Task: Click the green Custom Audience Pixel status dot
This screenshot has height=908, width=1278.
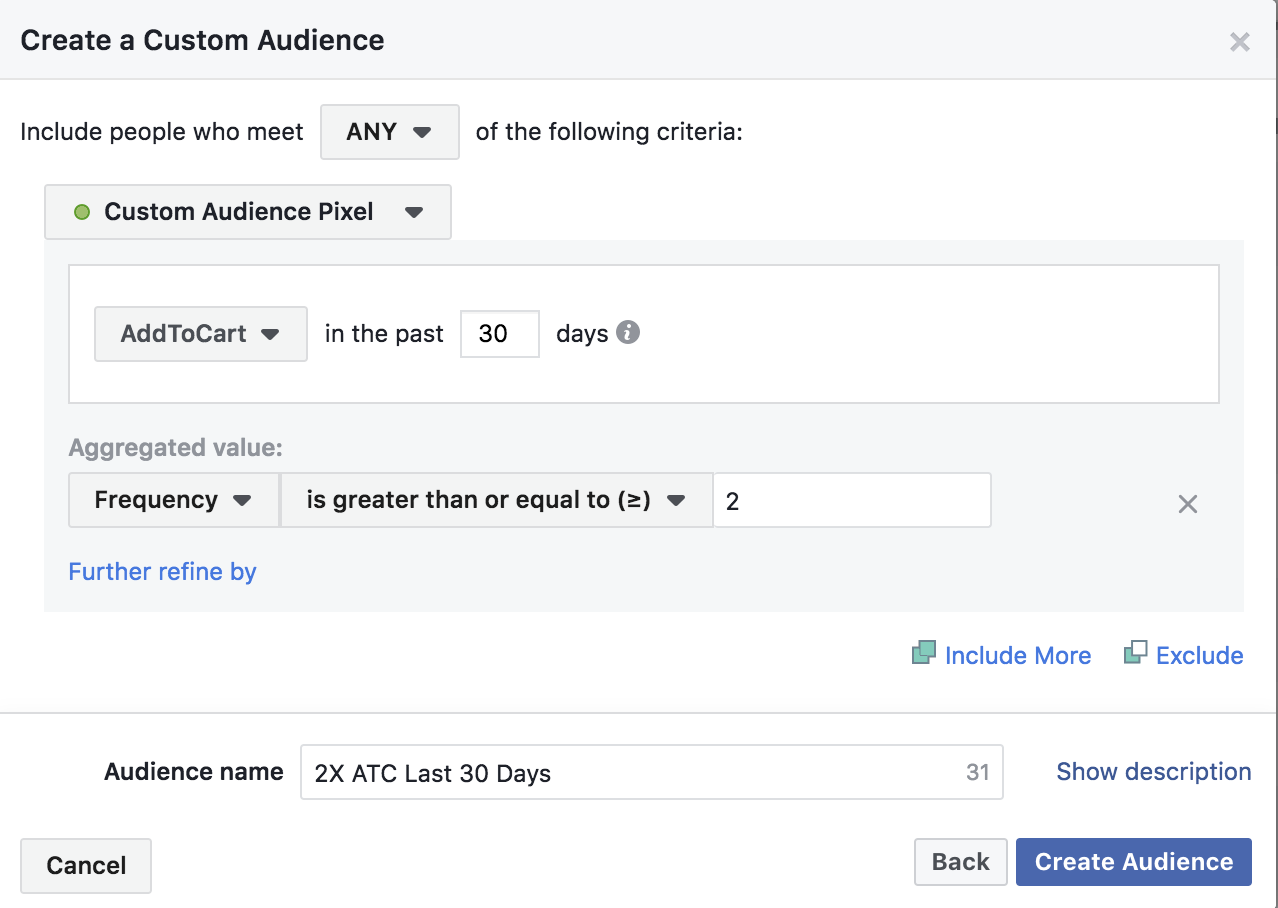Action: point(82,212)
